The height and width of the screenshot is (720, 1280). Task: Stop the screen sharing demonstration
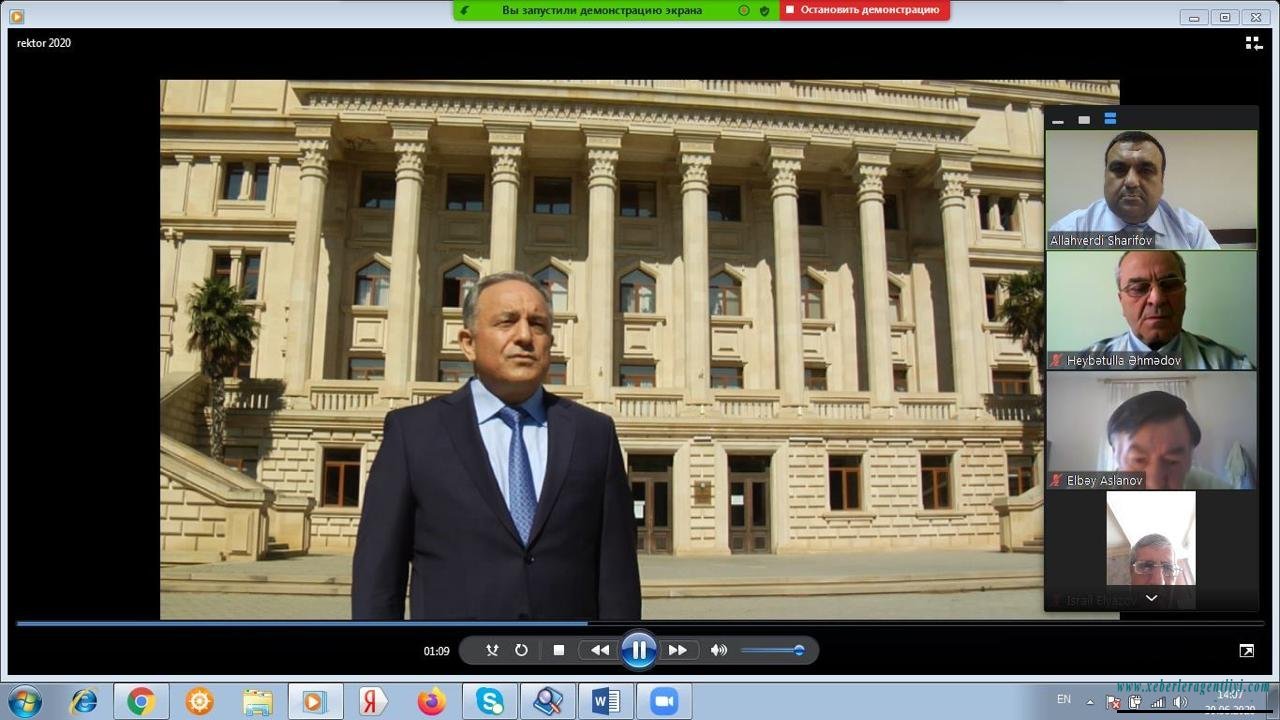(x=863, y=10)
